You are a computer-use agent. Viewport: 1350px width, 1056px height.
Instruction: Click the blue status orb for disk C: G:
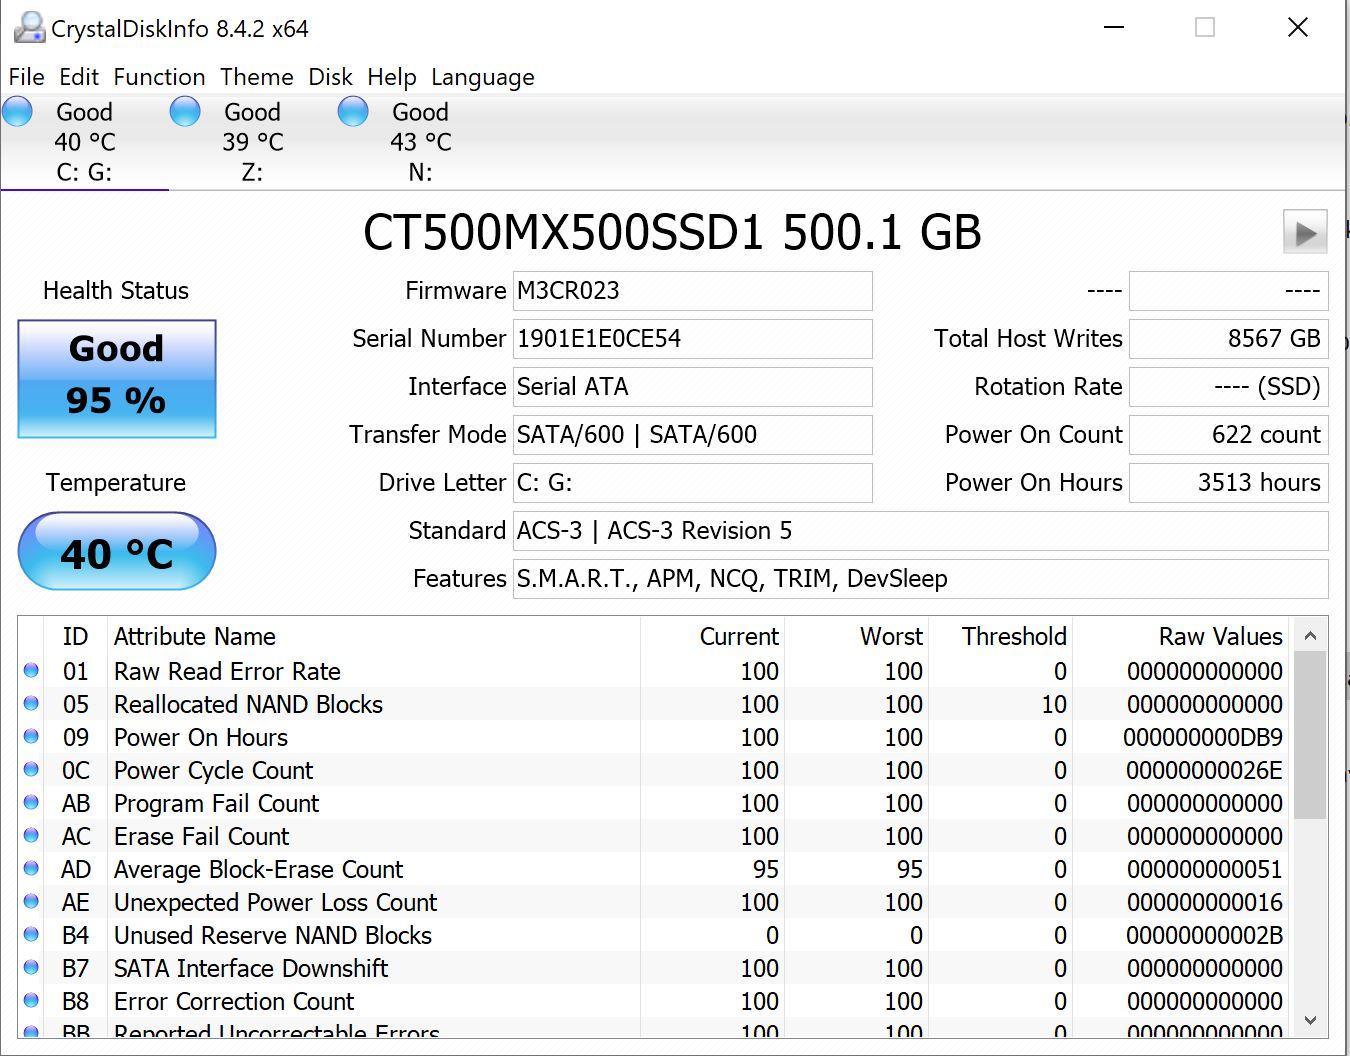coord(18,111)
